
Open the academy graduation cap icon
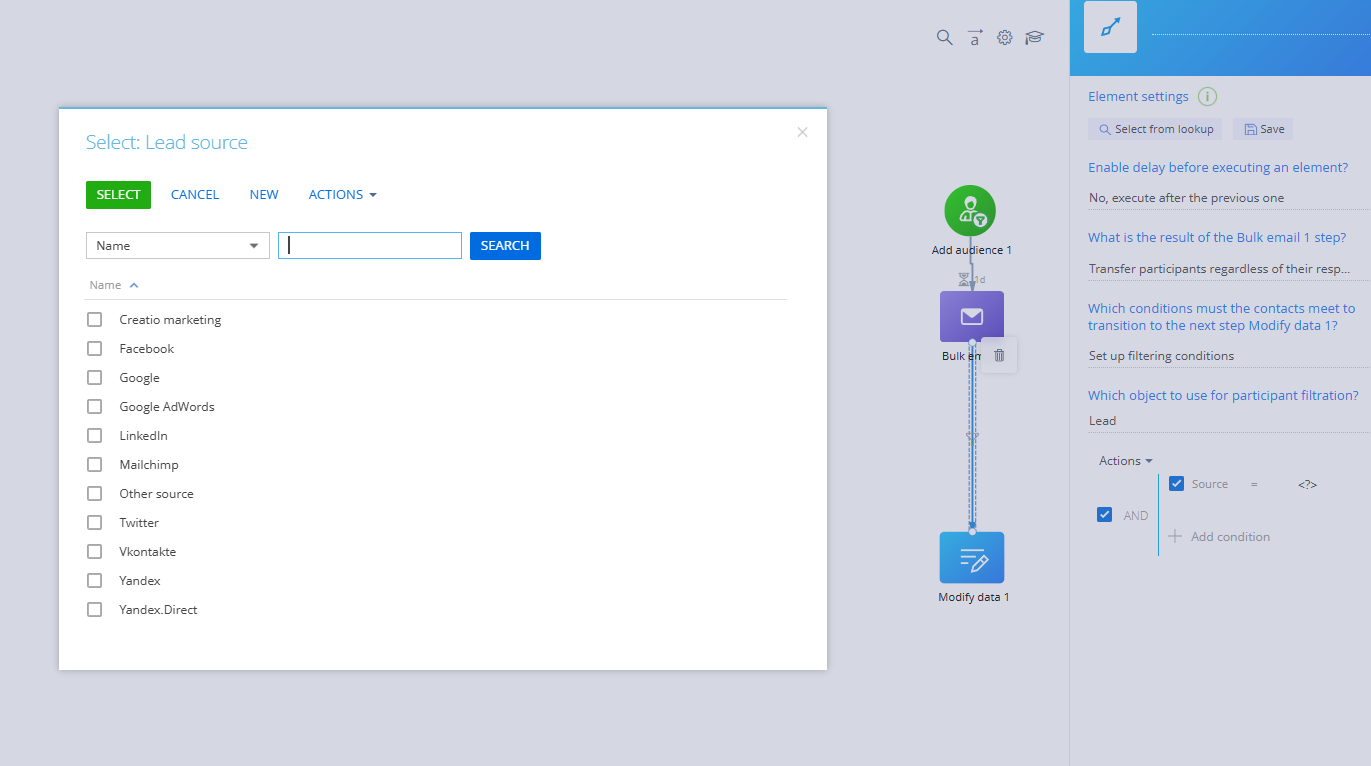1034,38
